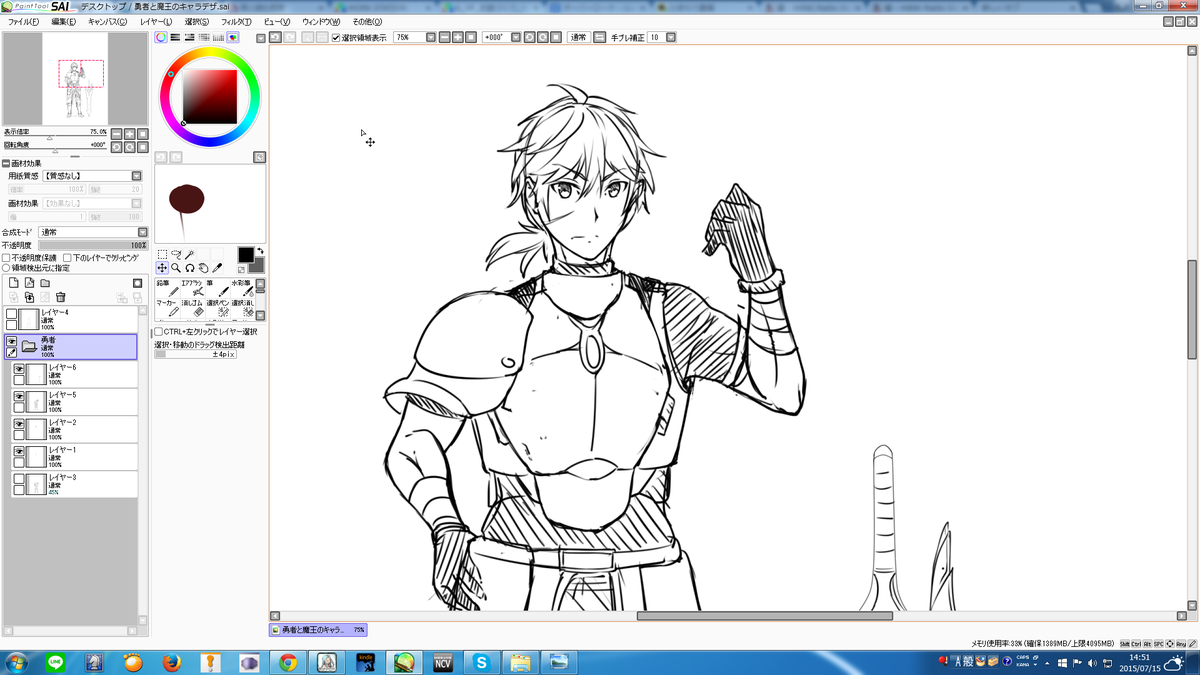Viewport: 1200px width, 675px height.
Task: Create a new normal layer
Action: pyautogui.click(x=13, y=283)
